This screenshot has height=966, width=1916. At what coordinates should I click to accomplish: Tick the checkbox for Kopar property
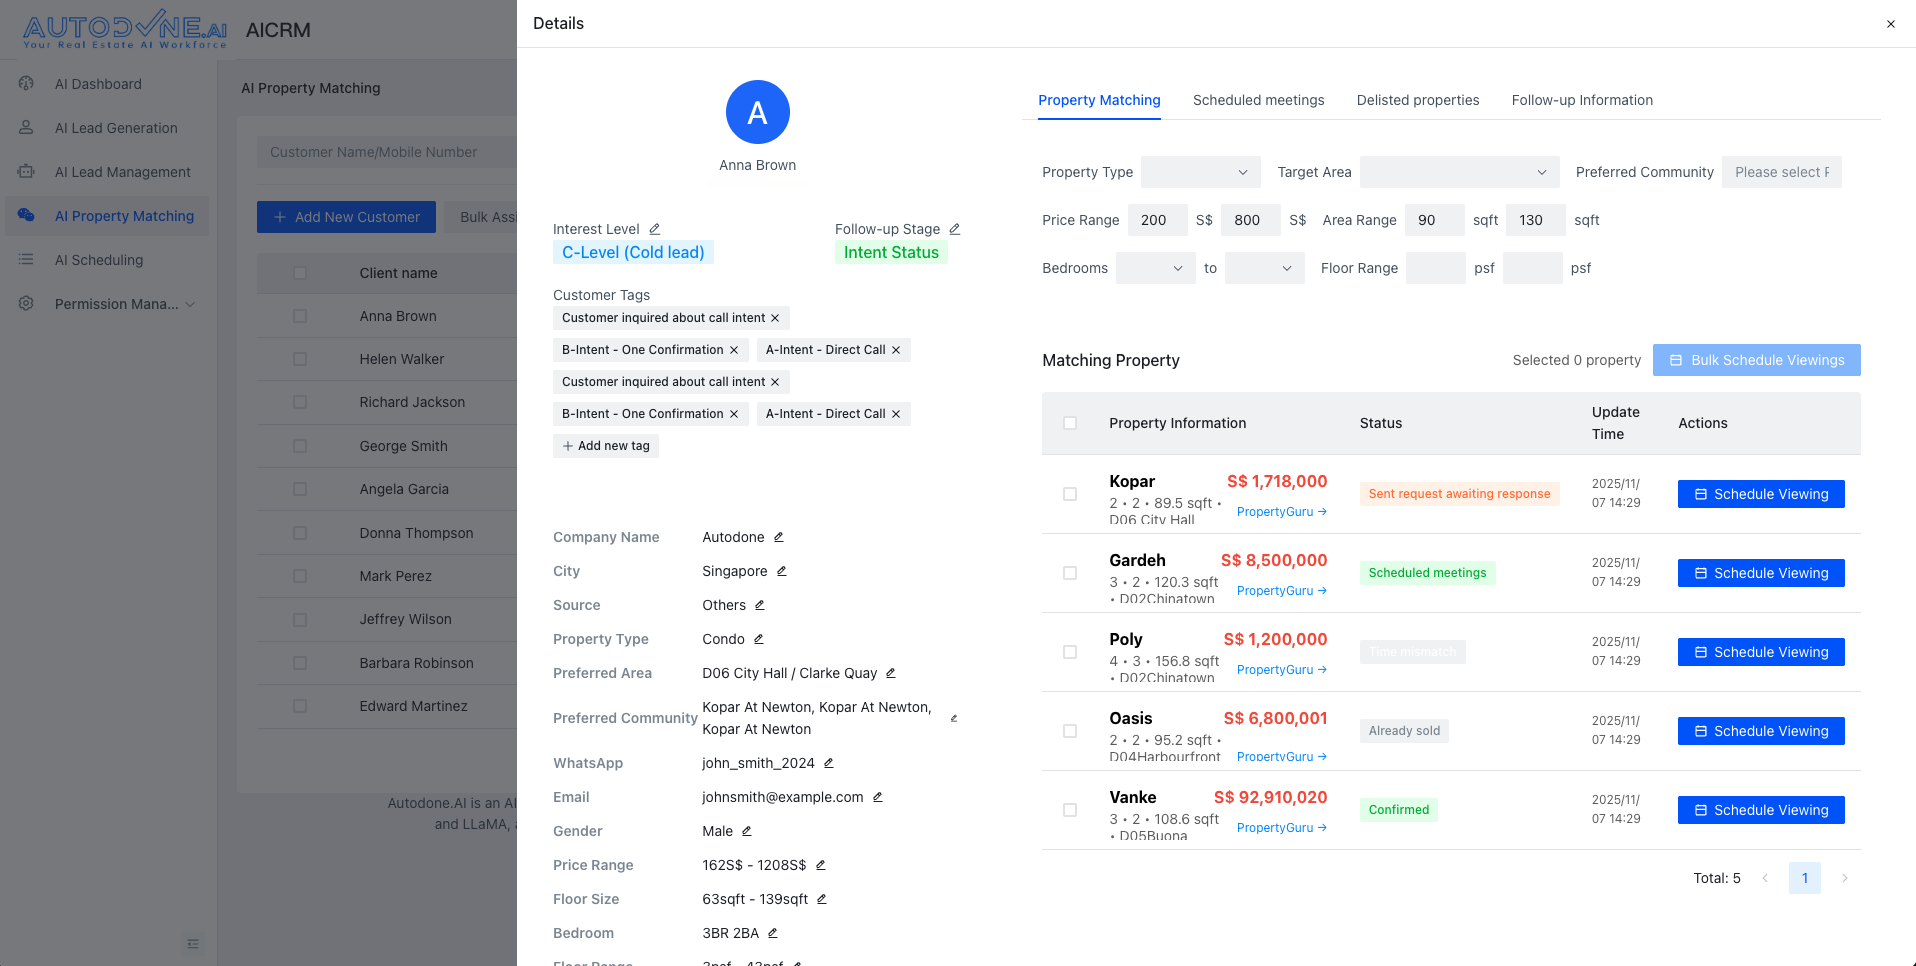coord(1070,494)
